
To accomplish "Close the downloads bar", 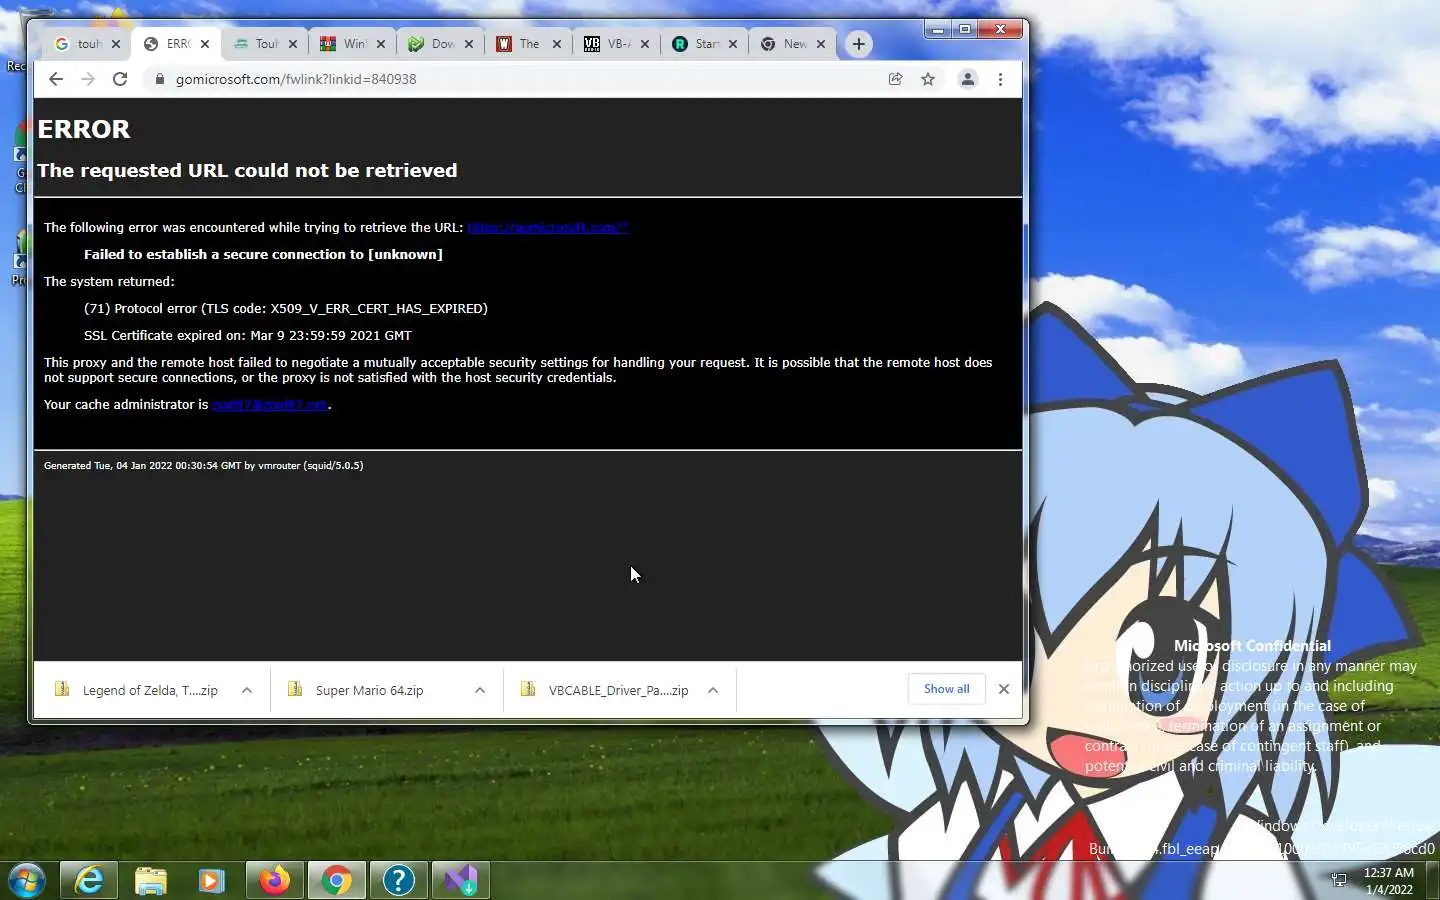I will tap(1004, 689).
